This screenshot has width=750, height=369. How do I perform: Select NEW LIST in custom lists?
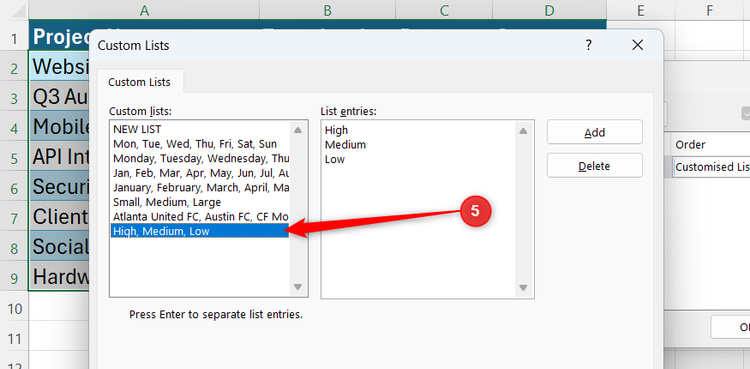tap(199, 129)
